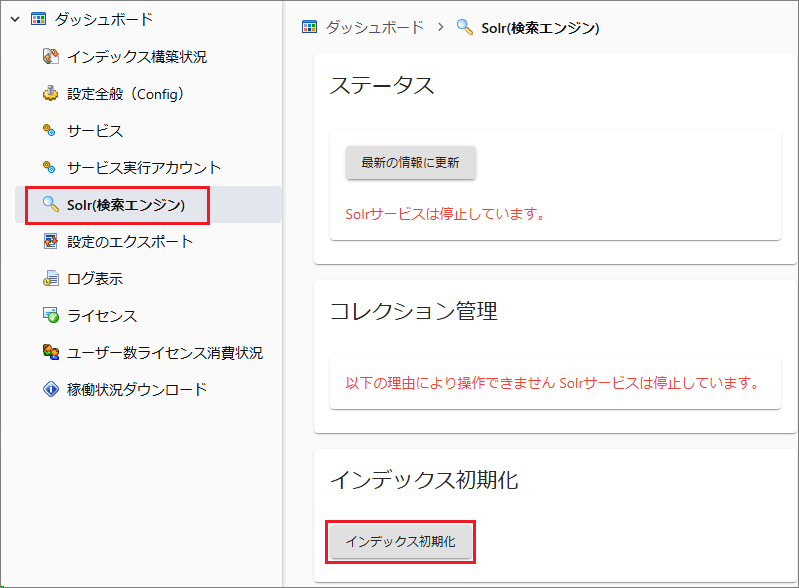Click the ライセンス icon

coord(51,316)
